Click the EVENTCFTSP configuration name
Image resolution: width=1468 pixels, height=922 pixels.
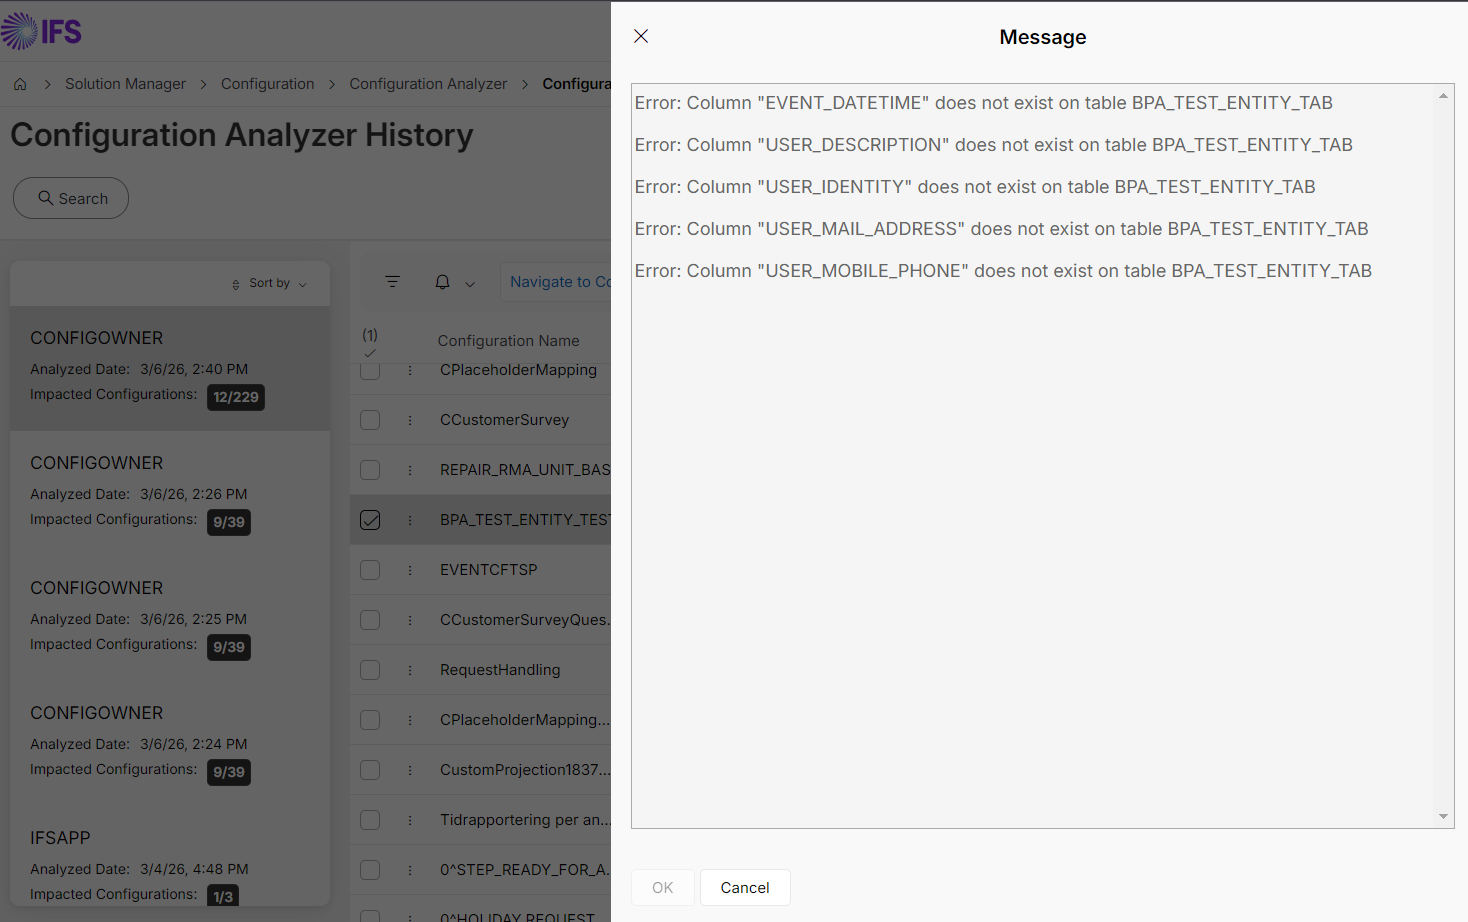click(488, 570)
